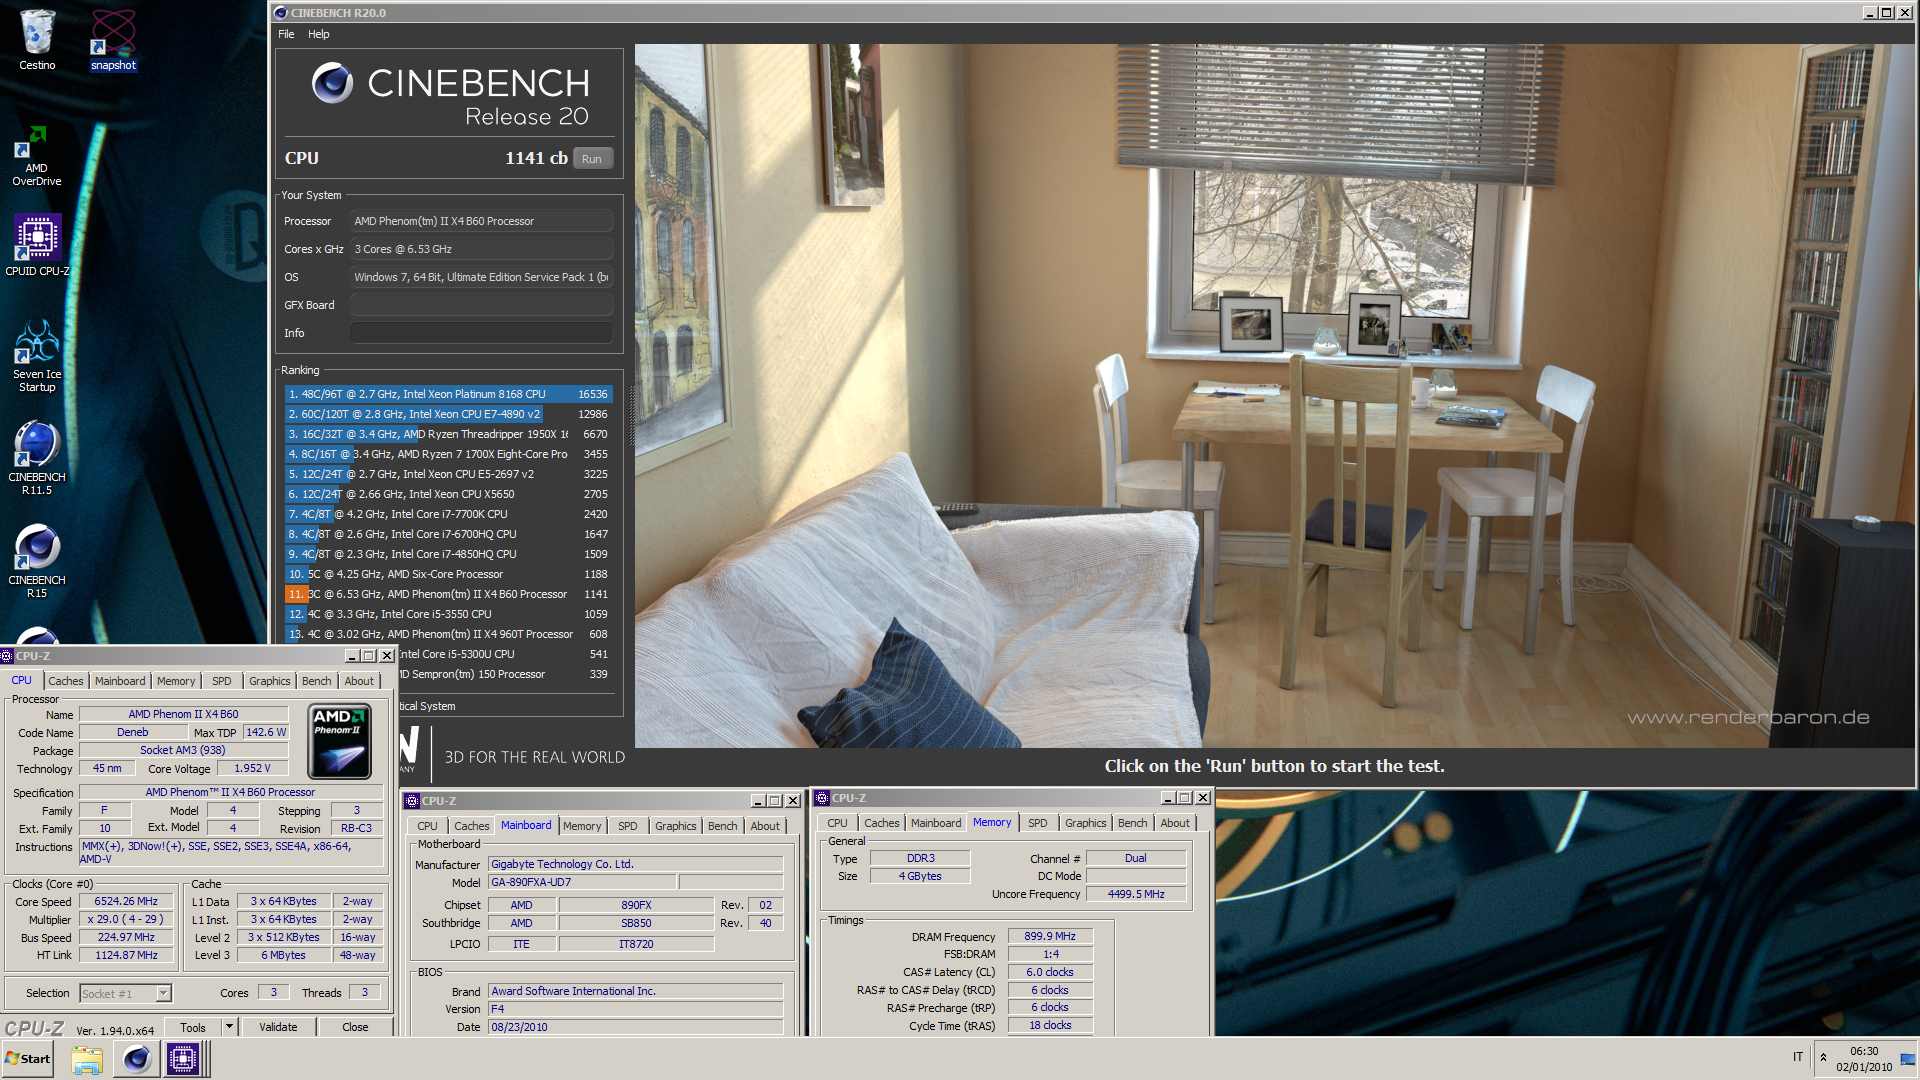Click the Core Speed value 6524.26 MHz
This screenshot has width=1920, height=1080.
coord(126,901)
